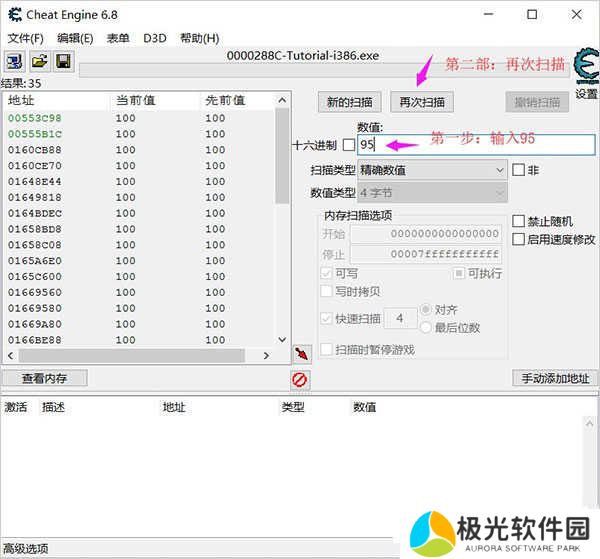This screenshot has width=600, height=559.
Task: Select address 01649818 row
Action: click(x=139, y=197)
